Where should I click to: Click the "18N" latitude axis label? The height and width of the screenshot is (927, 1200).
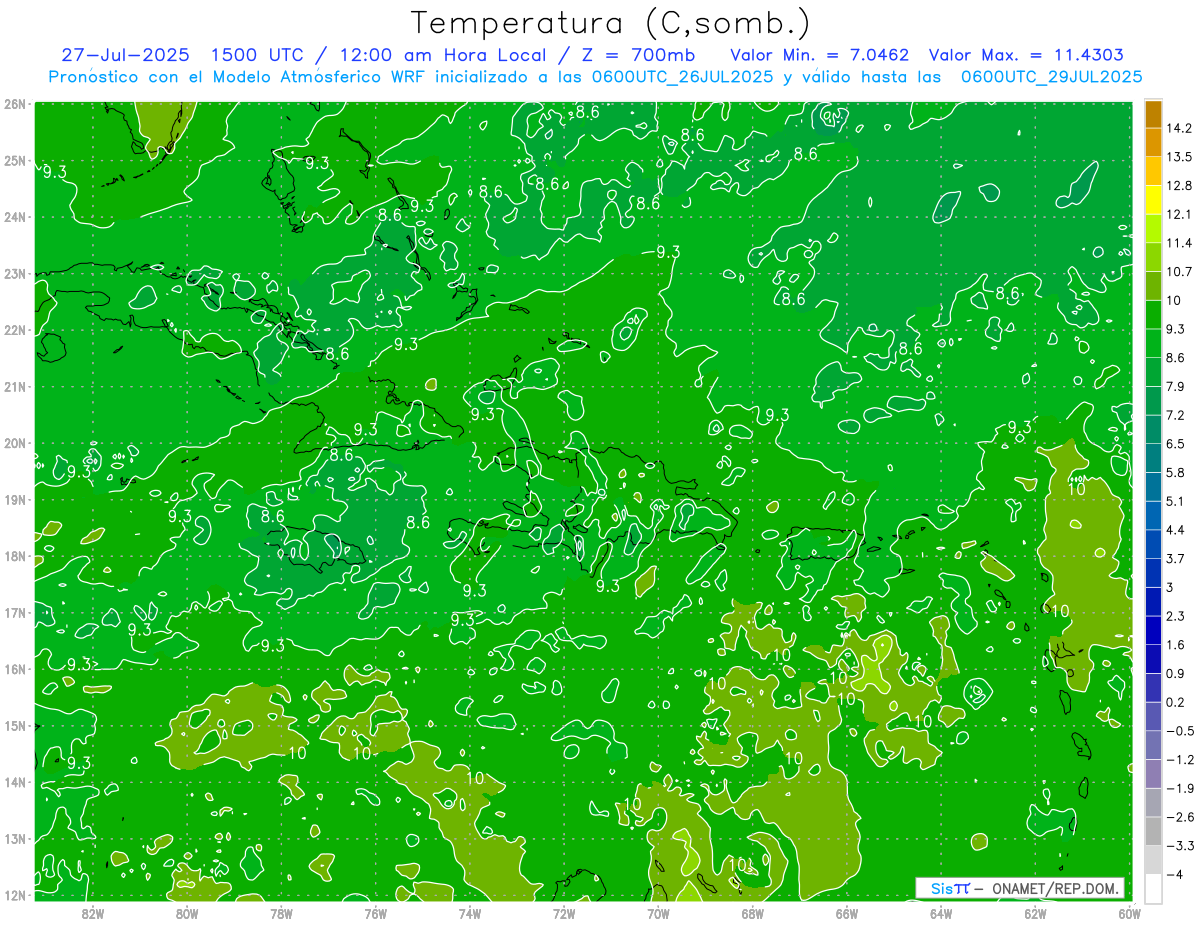14,556
